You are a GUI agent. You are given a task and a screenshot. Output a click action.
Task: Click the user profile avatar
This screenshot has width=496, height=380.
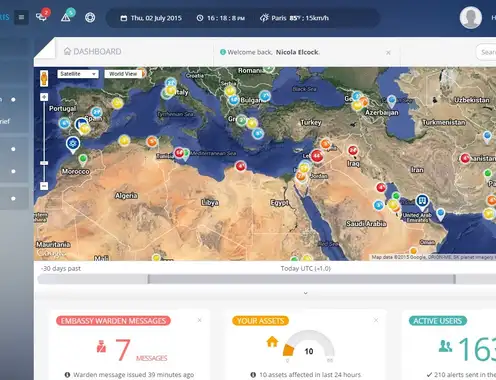471,17
